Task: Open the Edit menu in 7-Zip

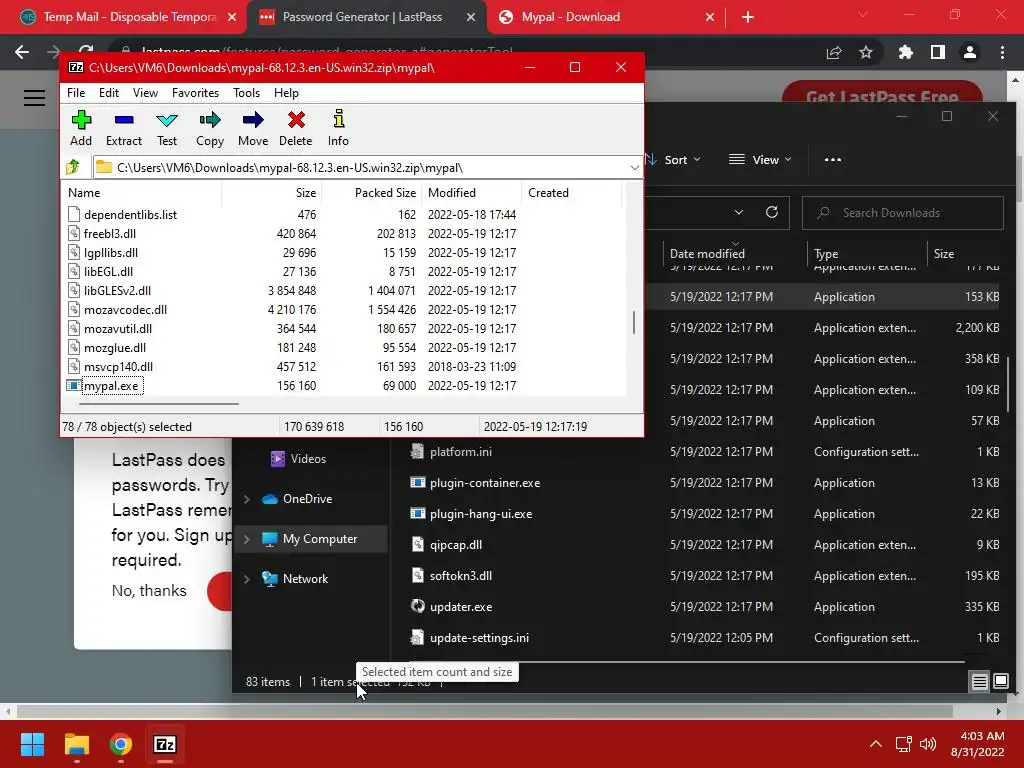Action: (108, 93)
